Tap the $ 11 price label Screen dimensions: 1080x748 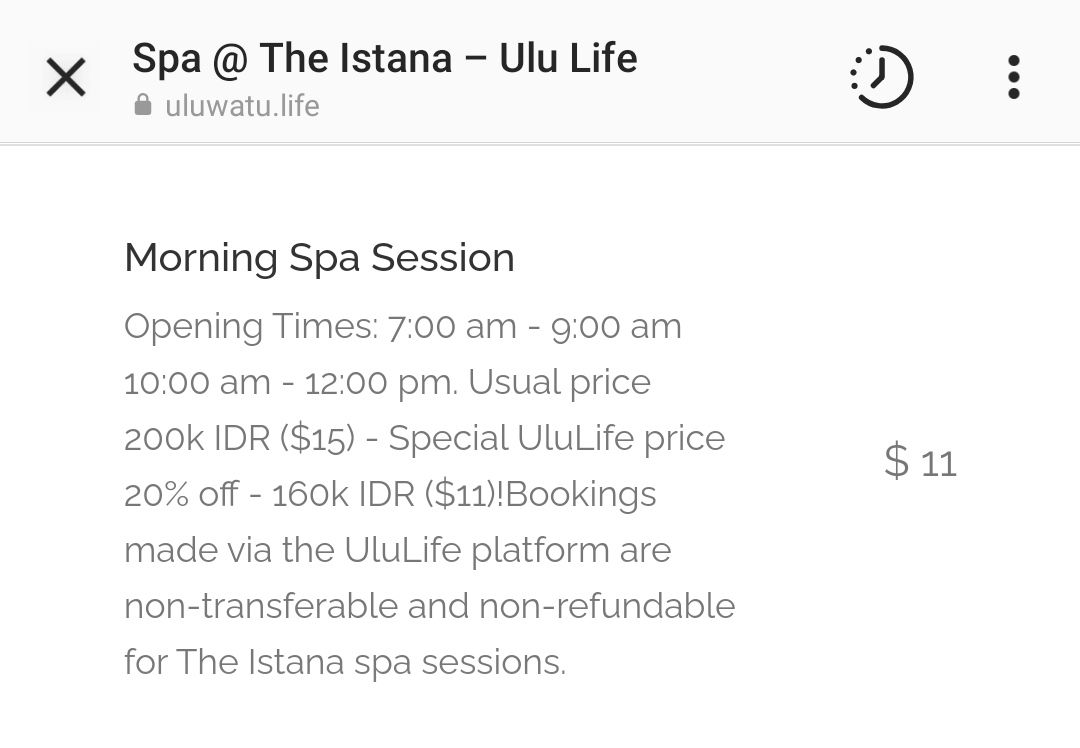point(921,461)
